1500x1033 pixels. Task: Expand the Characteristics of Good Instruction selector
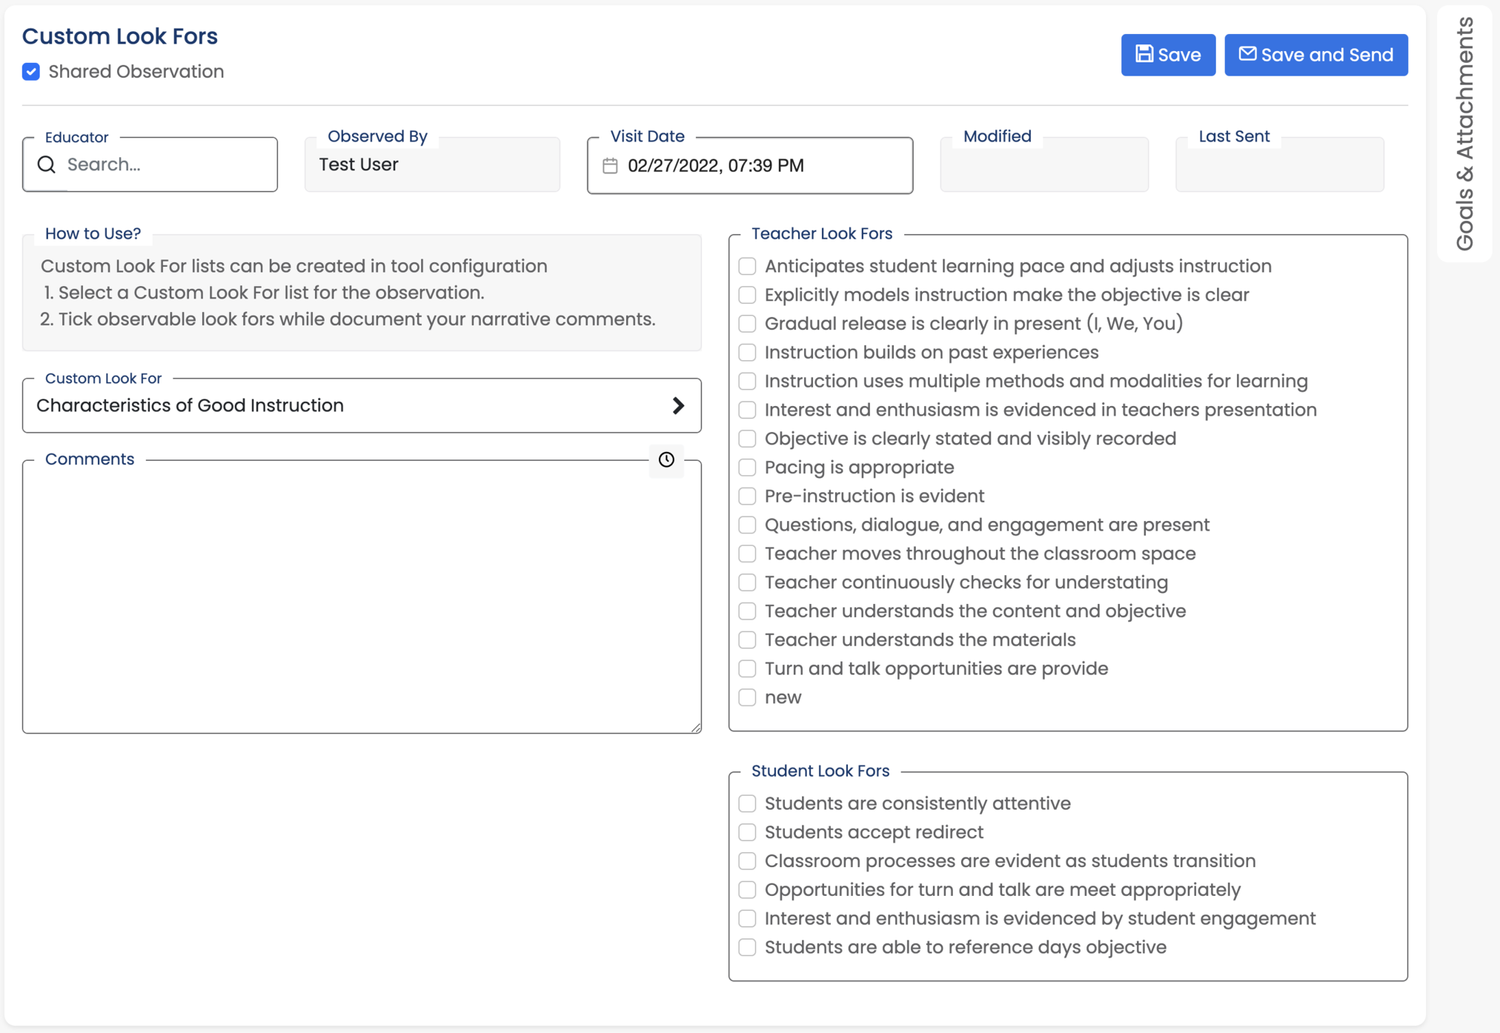679,406
